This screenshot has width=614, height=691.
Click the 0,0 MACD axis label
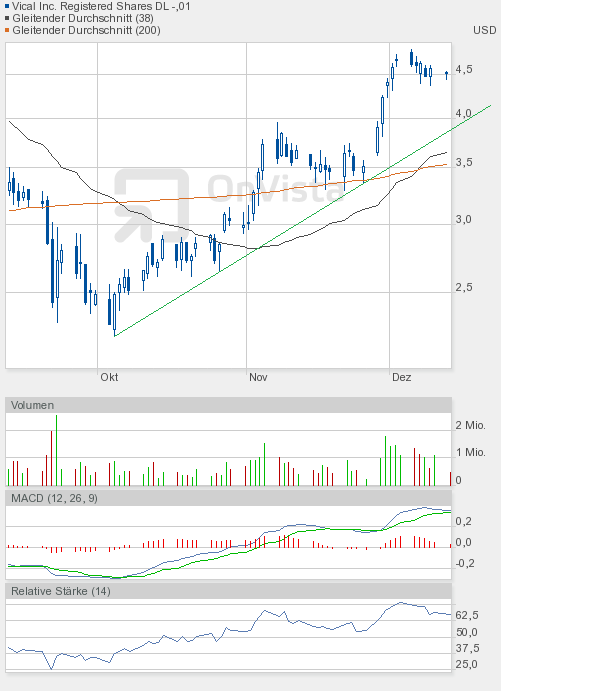tap(463, 542)
